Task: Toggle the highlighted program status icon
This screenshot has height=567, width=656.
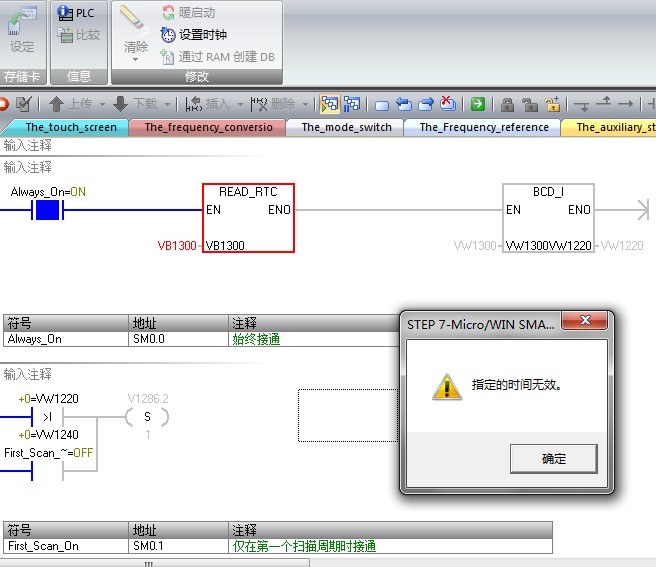Action: click(x=329, y=104)
